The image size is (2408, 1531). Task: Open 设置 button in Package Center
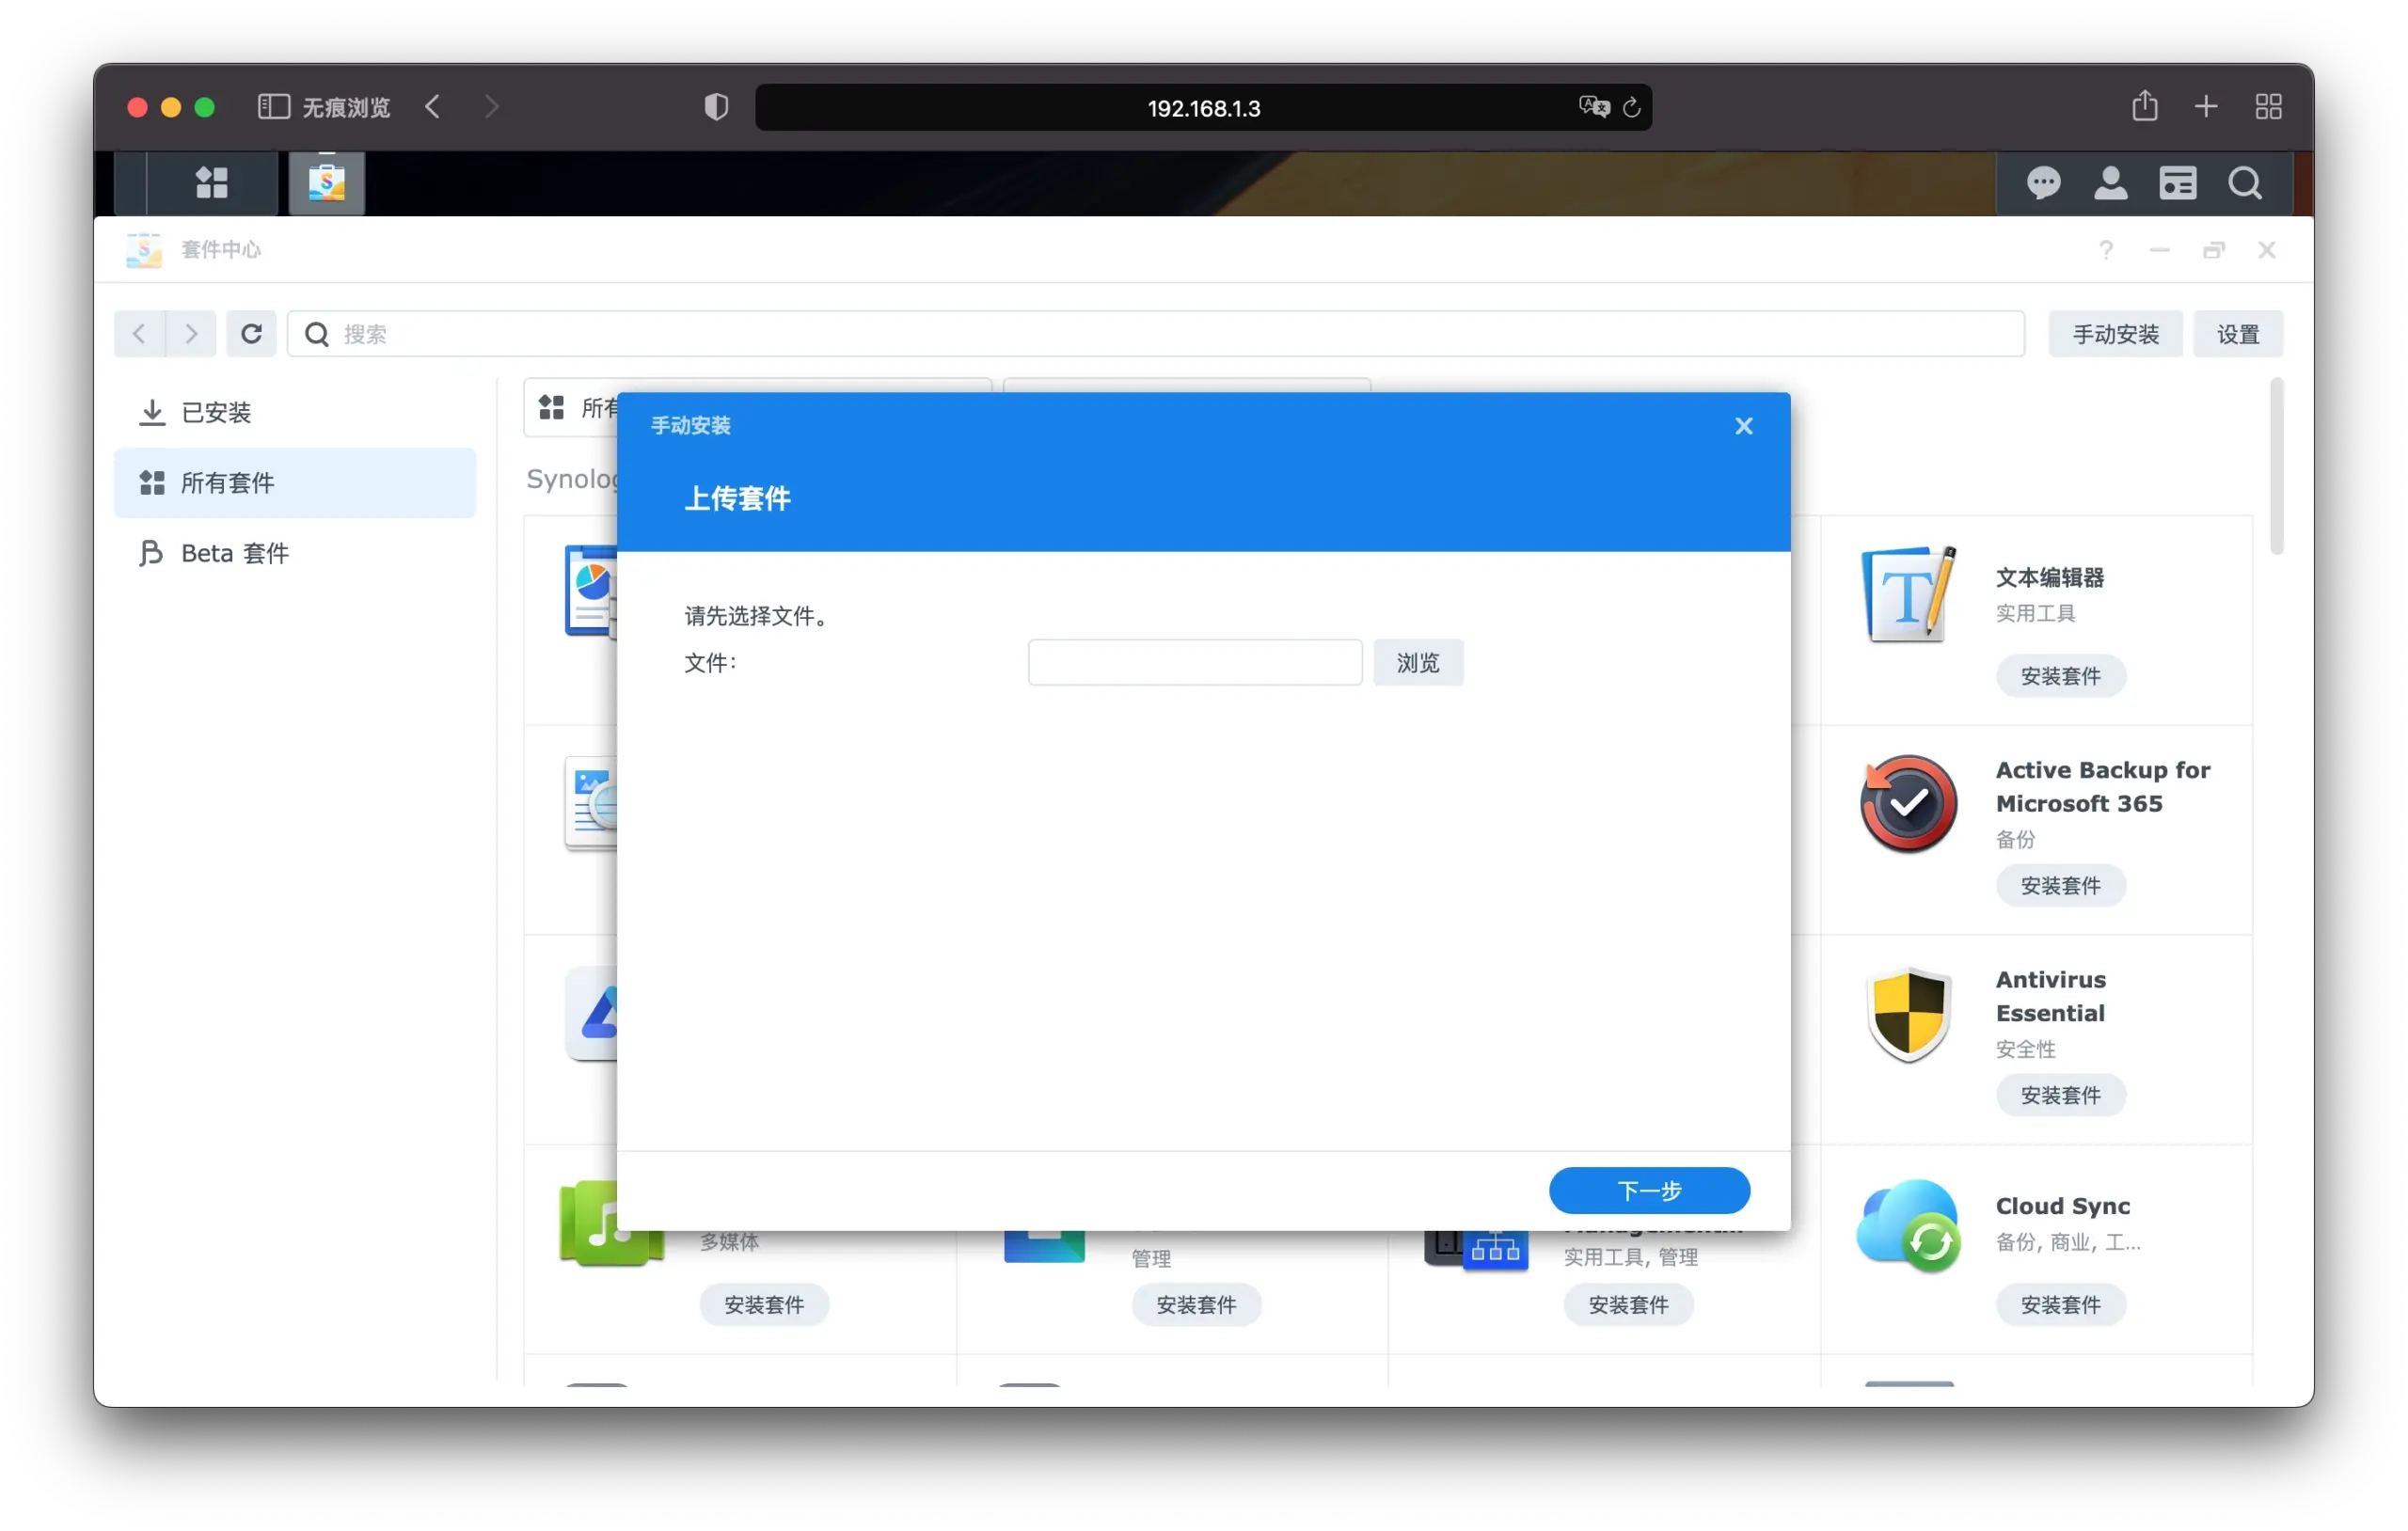tap(2238, 334)
